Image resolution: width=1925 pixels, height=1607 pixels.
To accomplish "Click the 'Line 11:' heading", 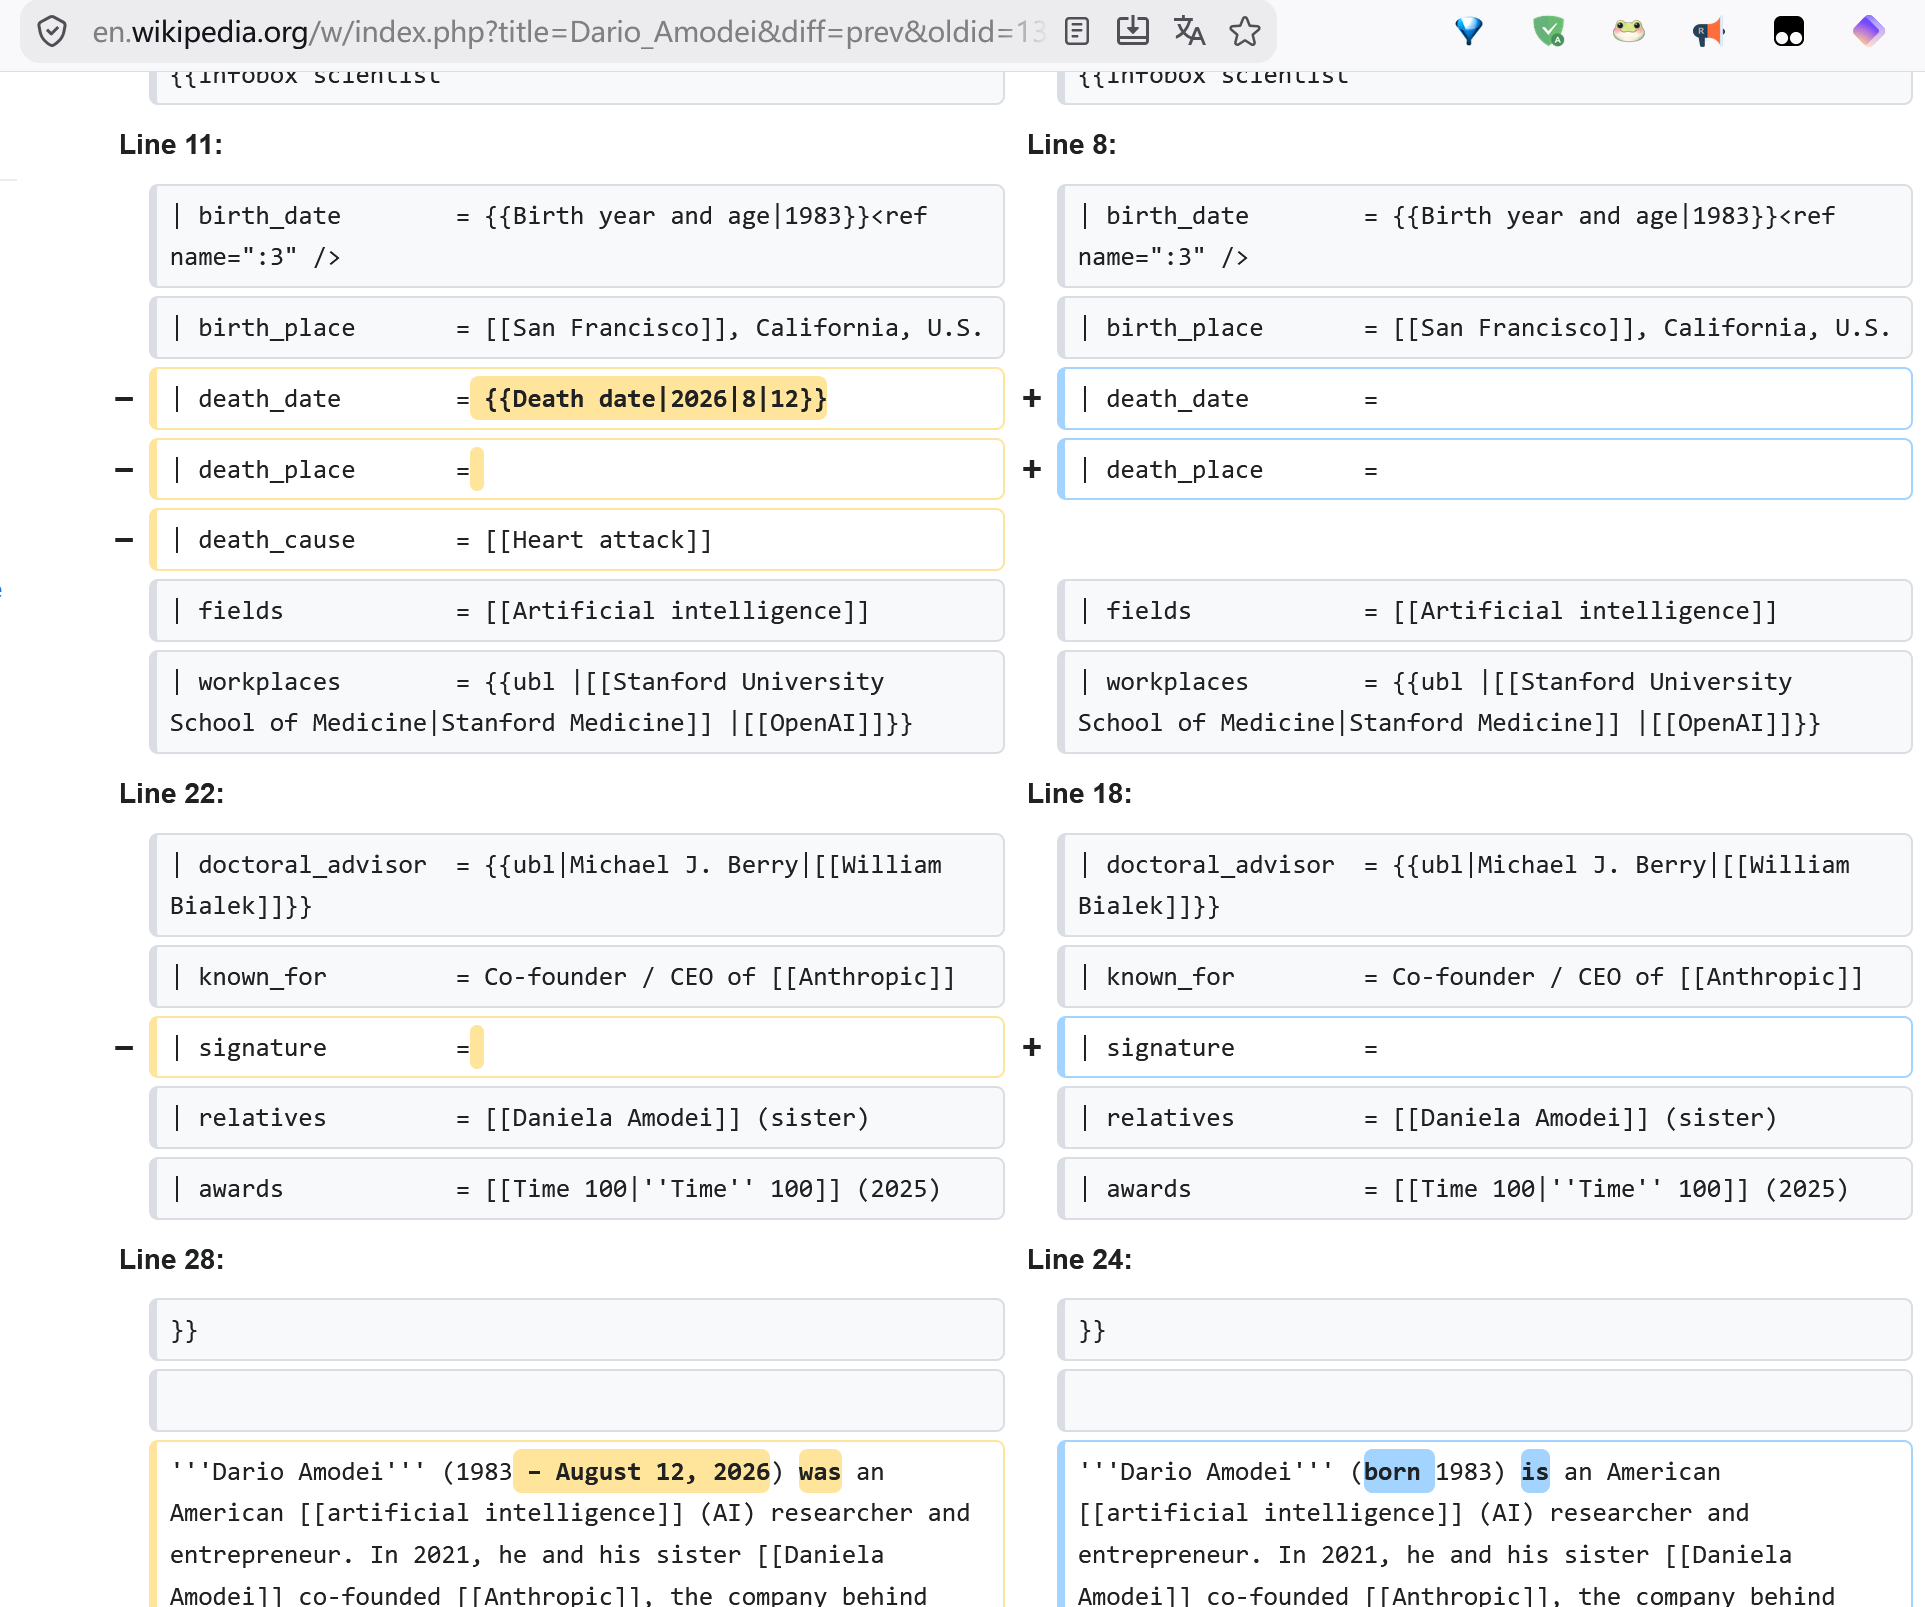I will click(x=171, y=145).
